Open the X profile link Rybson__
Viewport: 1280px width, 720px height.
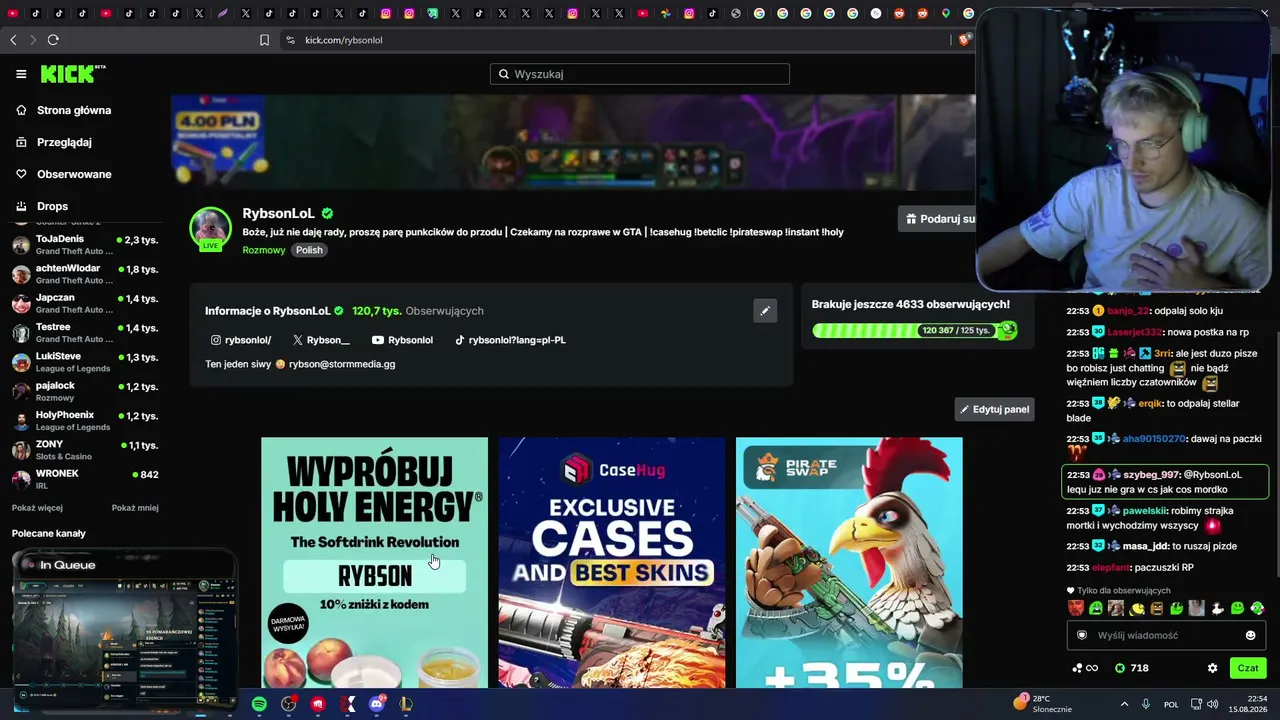coord(321,340)
